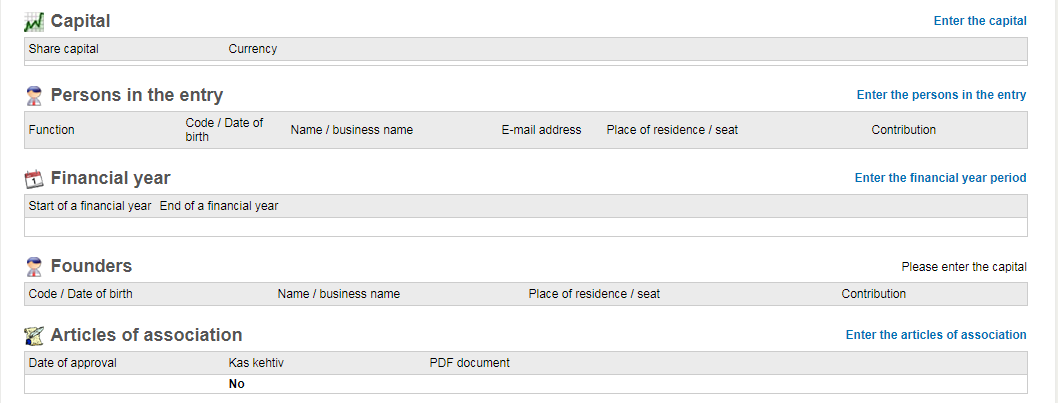This screenshot has height=403, width=1058.
Task: Click the Currency column header
Action: click(x=252, y=49)
